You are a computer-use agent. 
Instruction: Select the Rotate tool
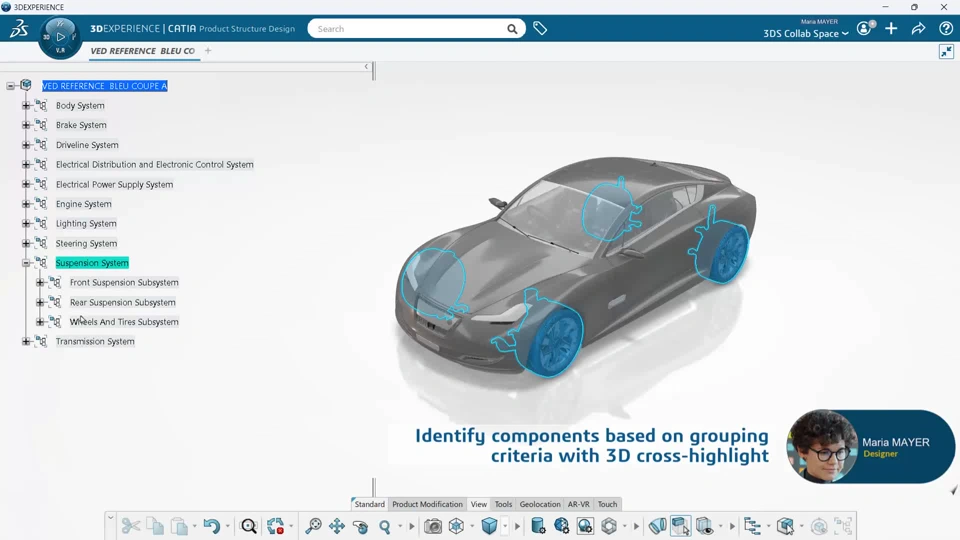[x=361, y=526]
